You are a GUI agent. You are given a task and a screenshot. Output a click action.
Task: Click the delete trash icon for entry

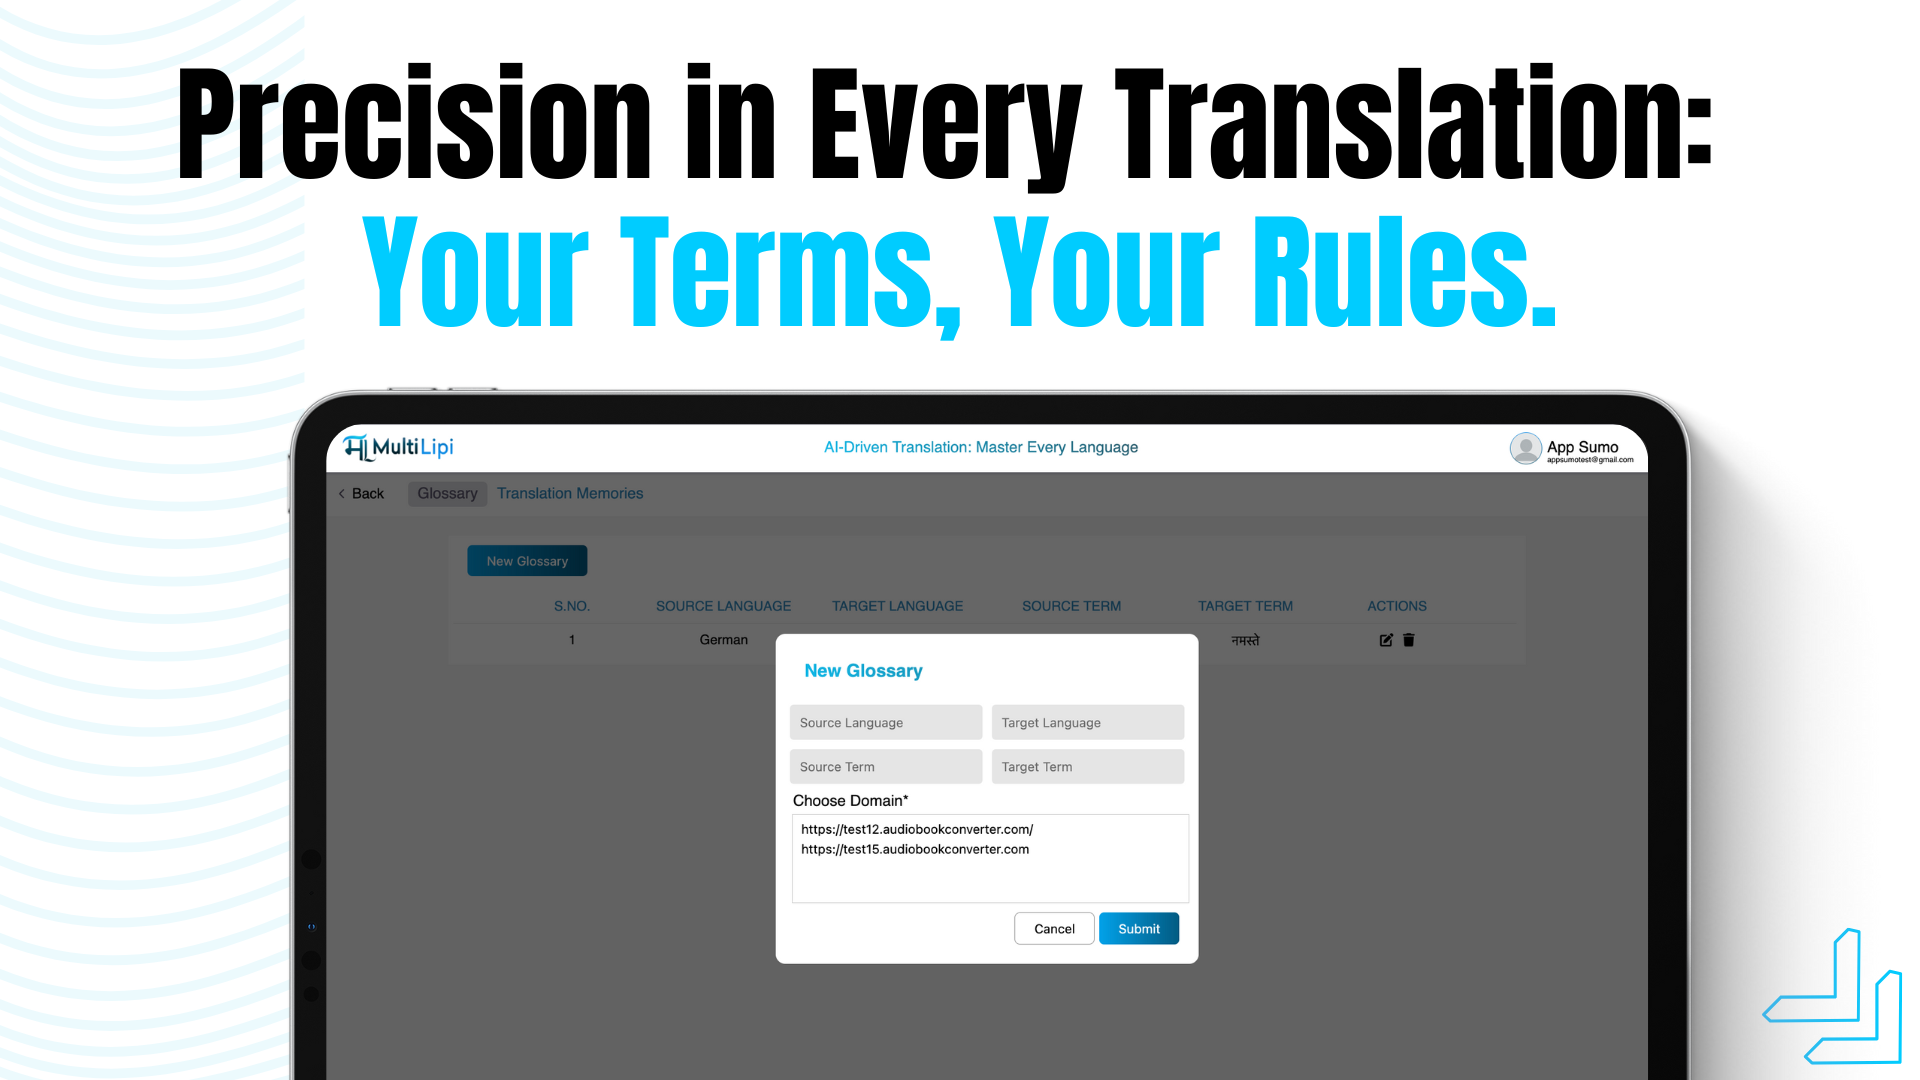click(x=1408, y=638)
